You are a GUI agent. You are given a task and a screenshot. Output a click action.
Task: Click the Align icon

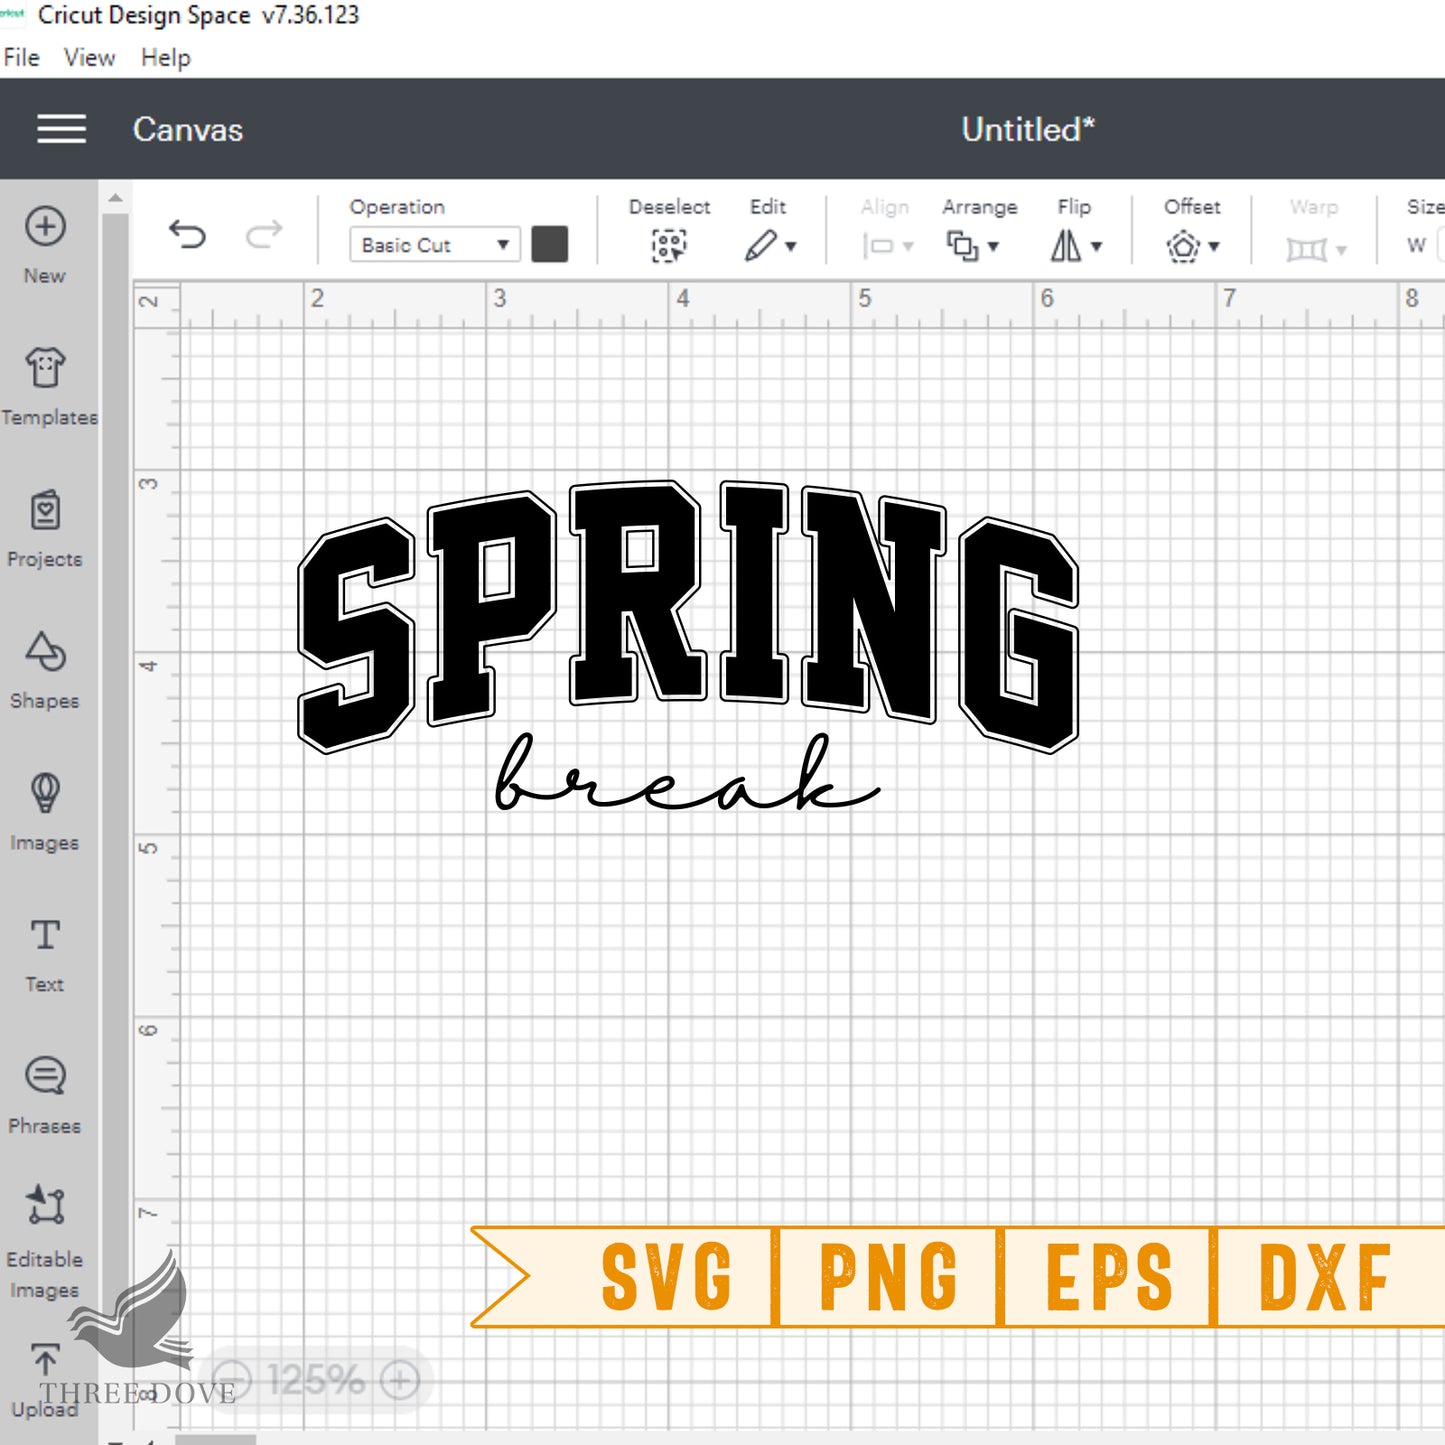(x=878, y=246)
